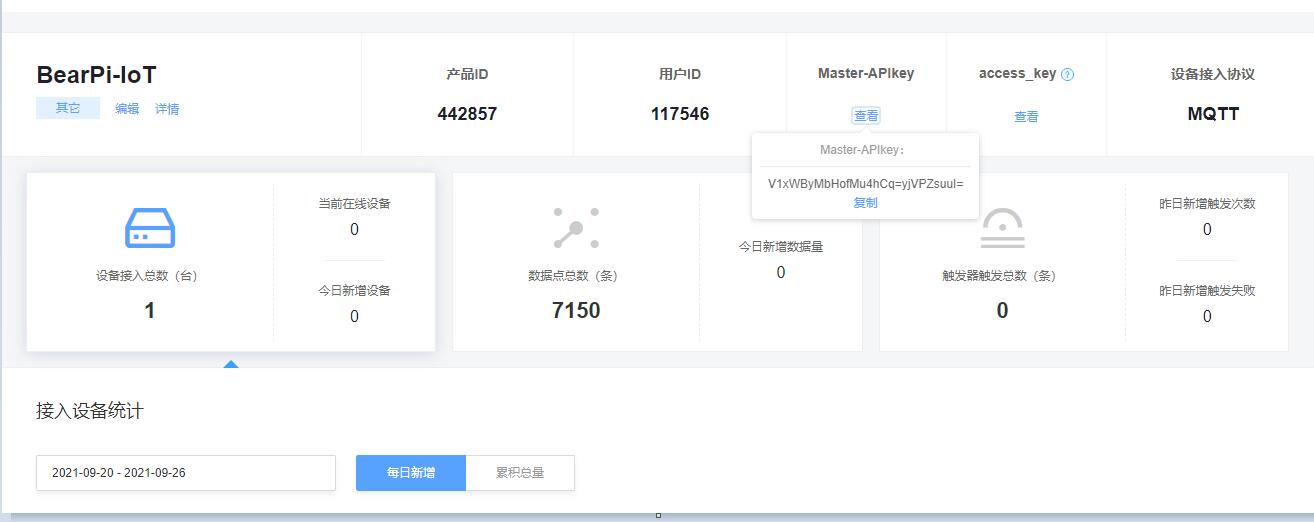Click the user ID value 117546
This screenshot has height=522, width=1314.
tap(680, 114)
